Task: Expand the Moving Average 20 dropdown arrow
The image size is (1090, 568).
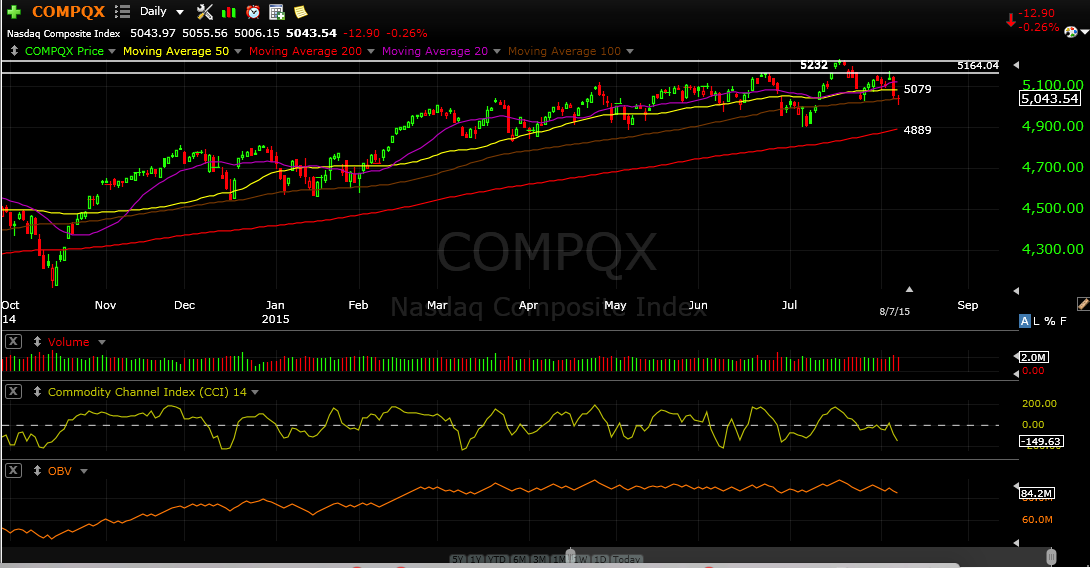Action: (496, 51)
